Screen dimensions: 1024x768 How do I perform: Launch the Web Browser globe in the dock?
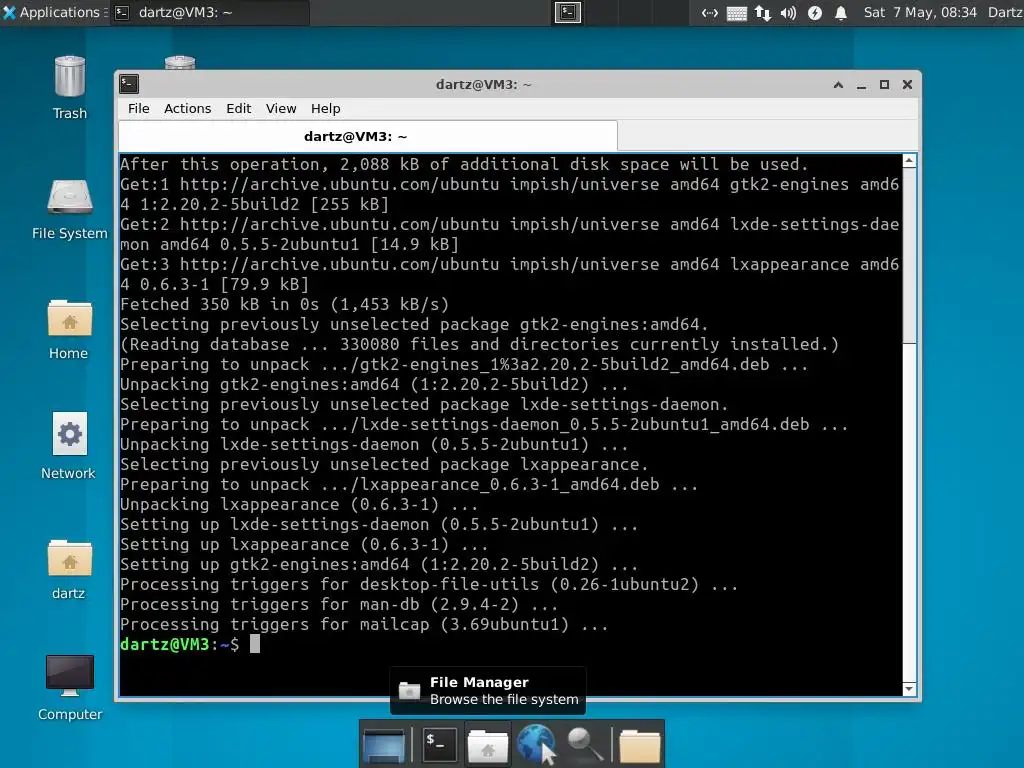[x=536, y=743]
